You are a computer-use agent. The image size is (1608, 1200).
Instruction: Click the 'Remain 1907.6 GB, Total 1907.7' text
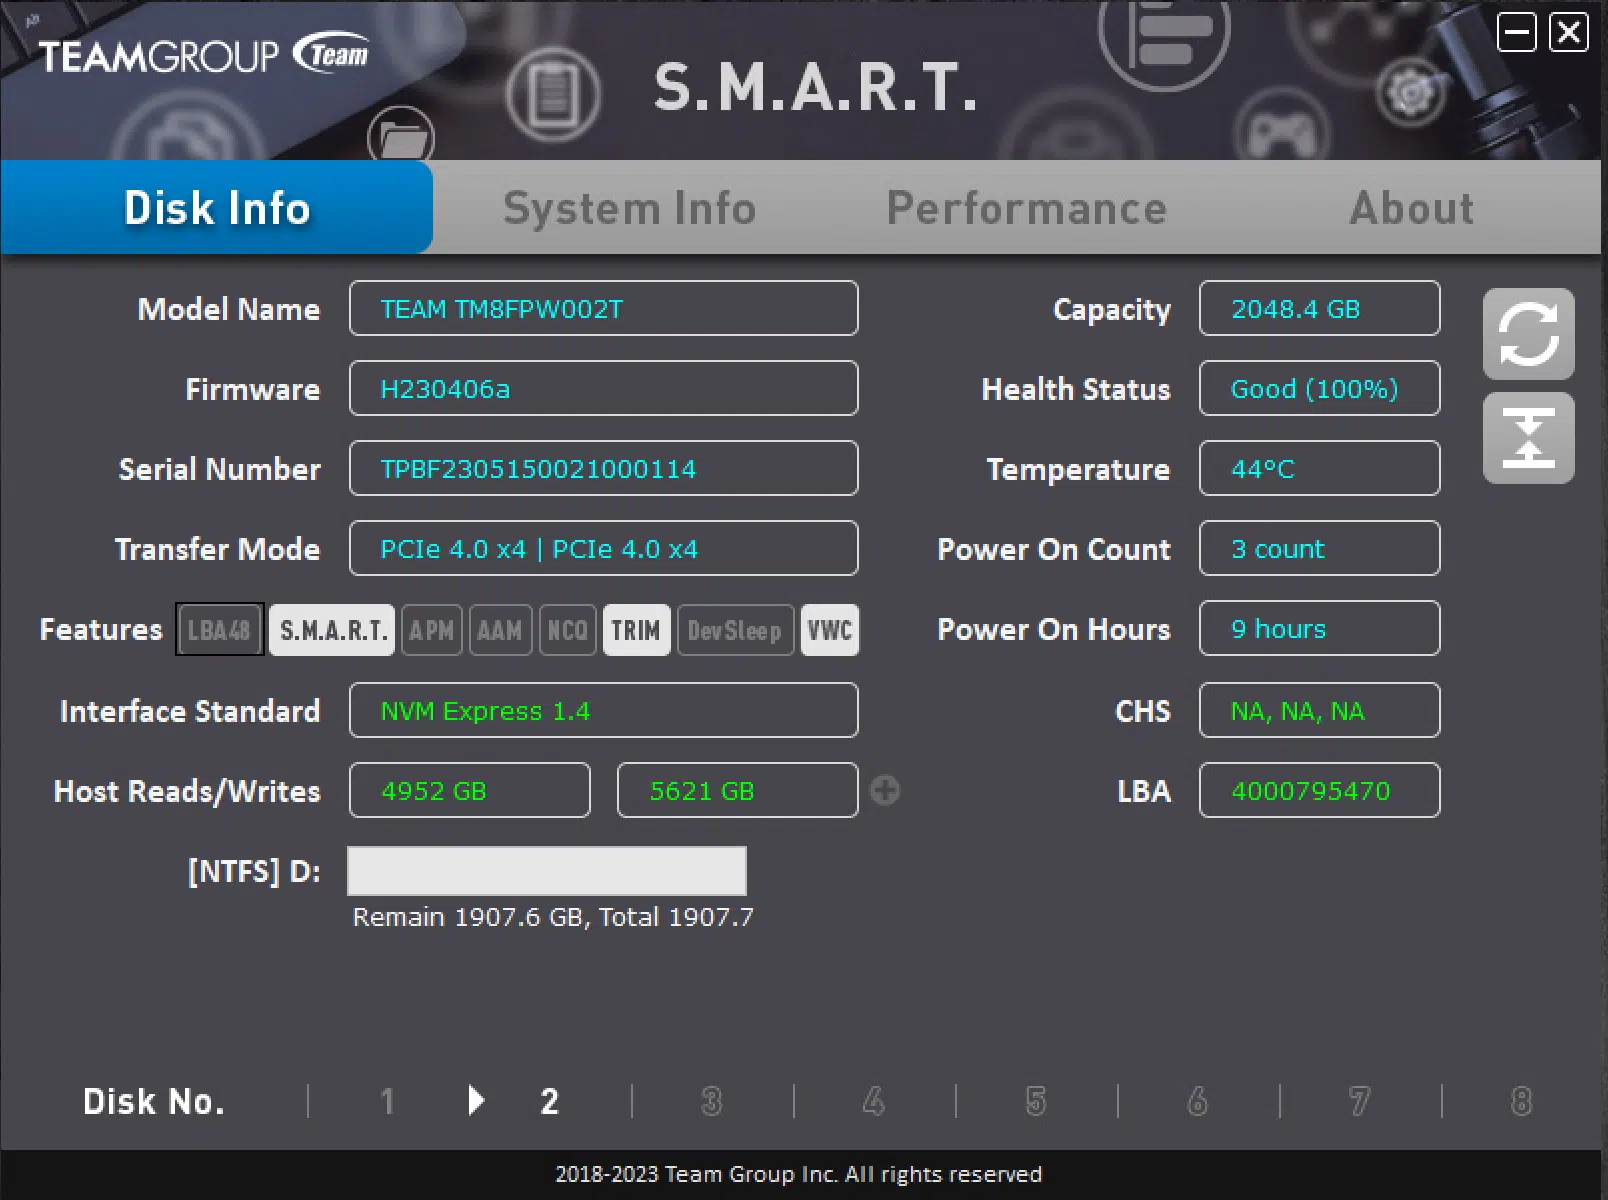pos(553,917)
